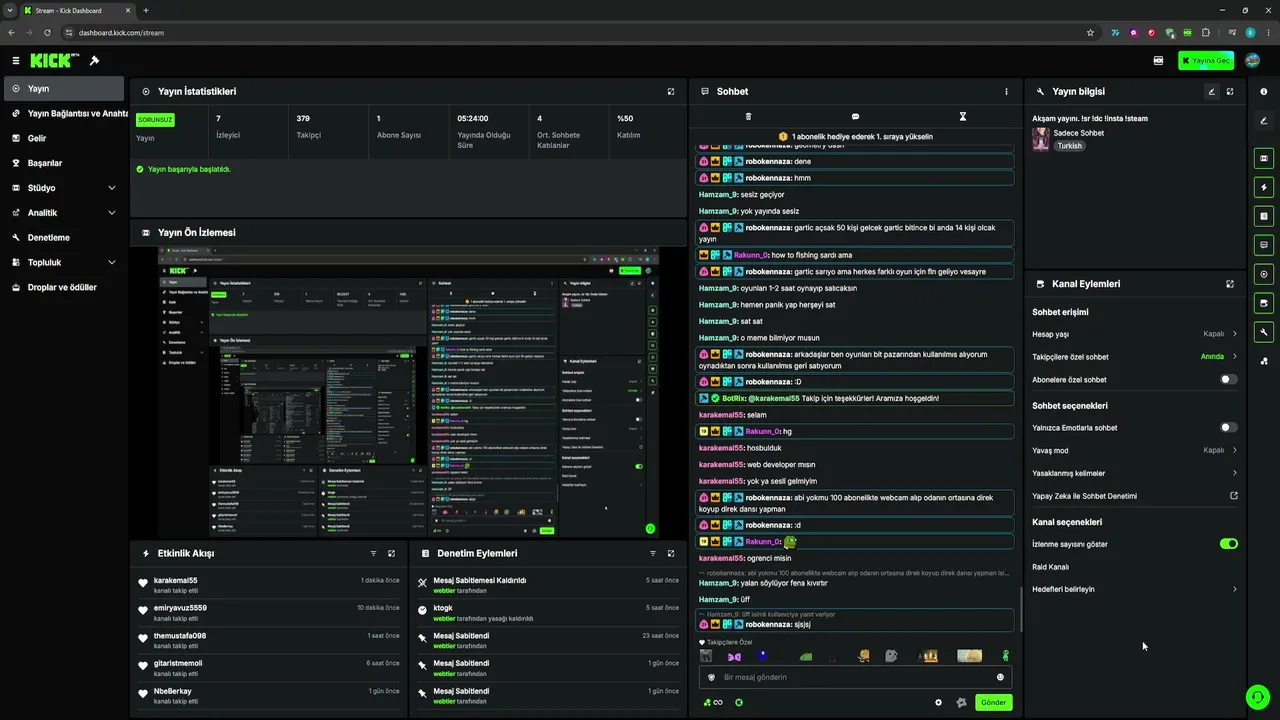The height and width of the screenshot is (720, 1280).
Task: Toggle the list widget icon in the right rail
Action: tap(1264, 216)
